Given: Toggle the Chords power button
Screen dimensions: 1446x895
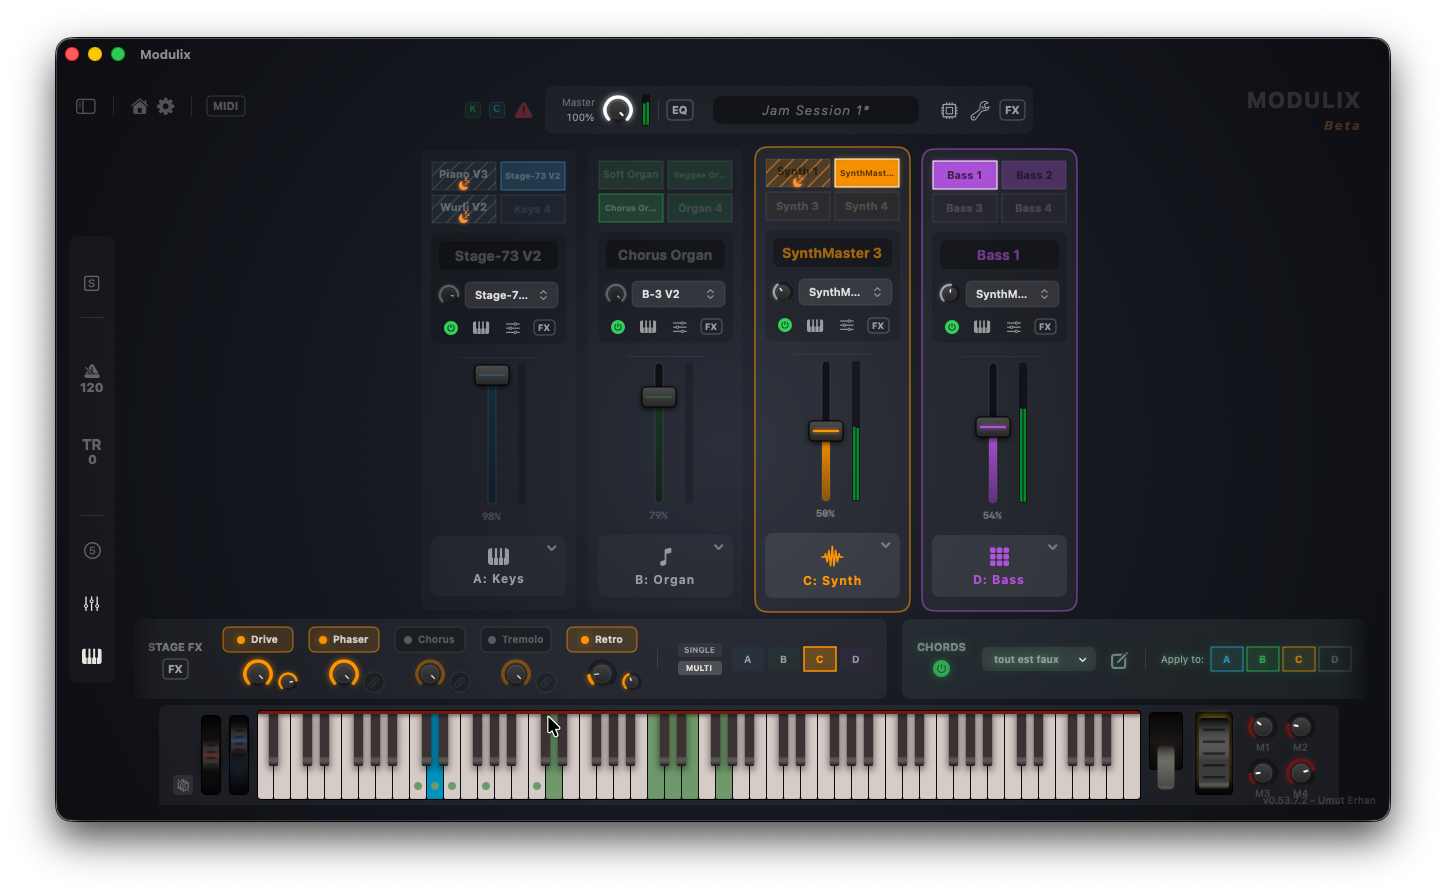Looking at the screenshot, I should point(941,668).
